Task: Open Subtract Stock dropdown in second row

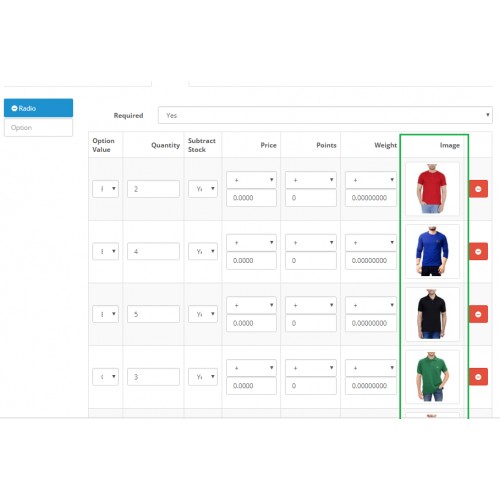Action: (x=203, y=251)
